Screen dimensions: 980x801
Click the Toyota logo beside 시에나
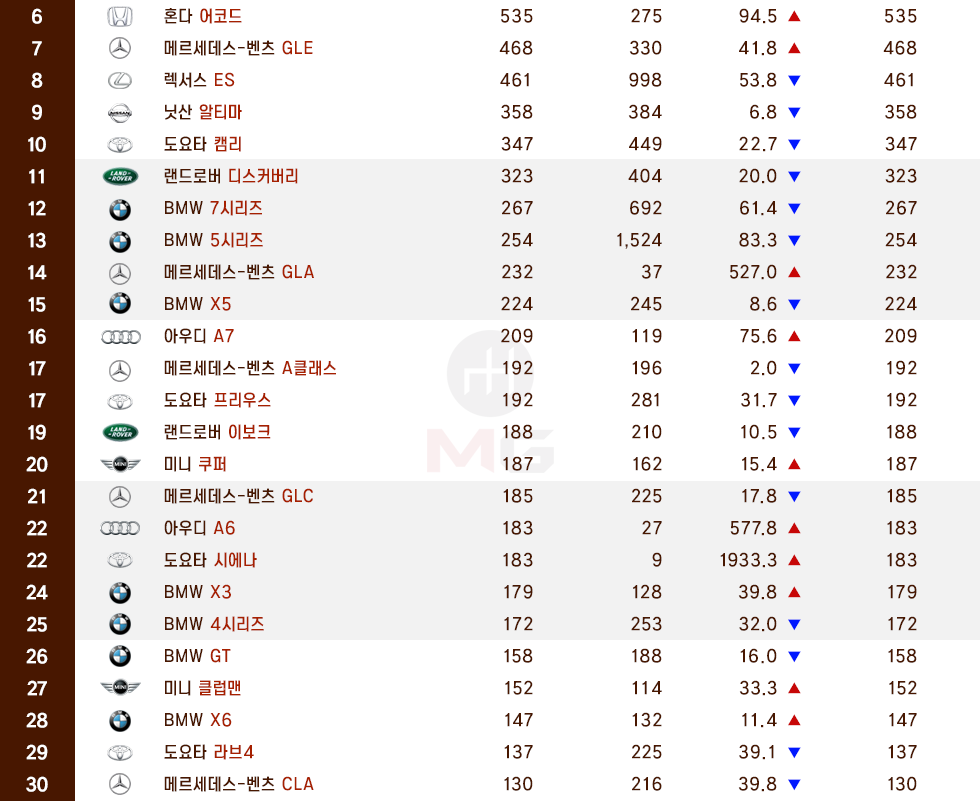120,560
